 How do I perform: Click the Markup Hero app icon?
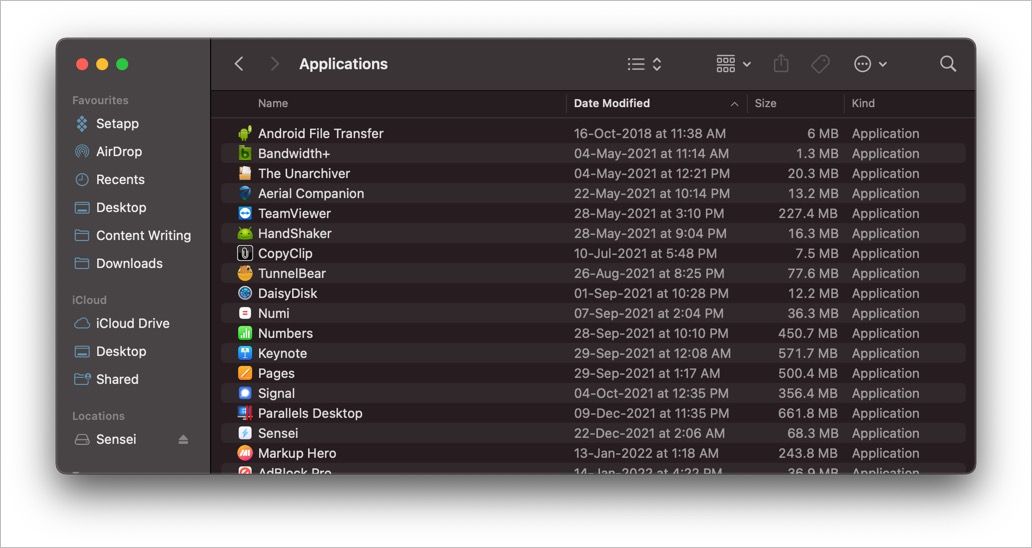point(245,453)
